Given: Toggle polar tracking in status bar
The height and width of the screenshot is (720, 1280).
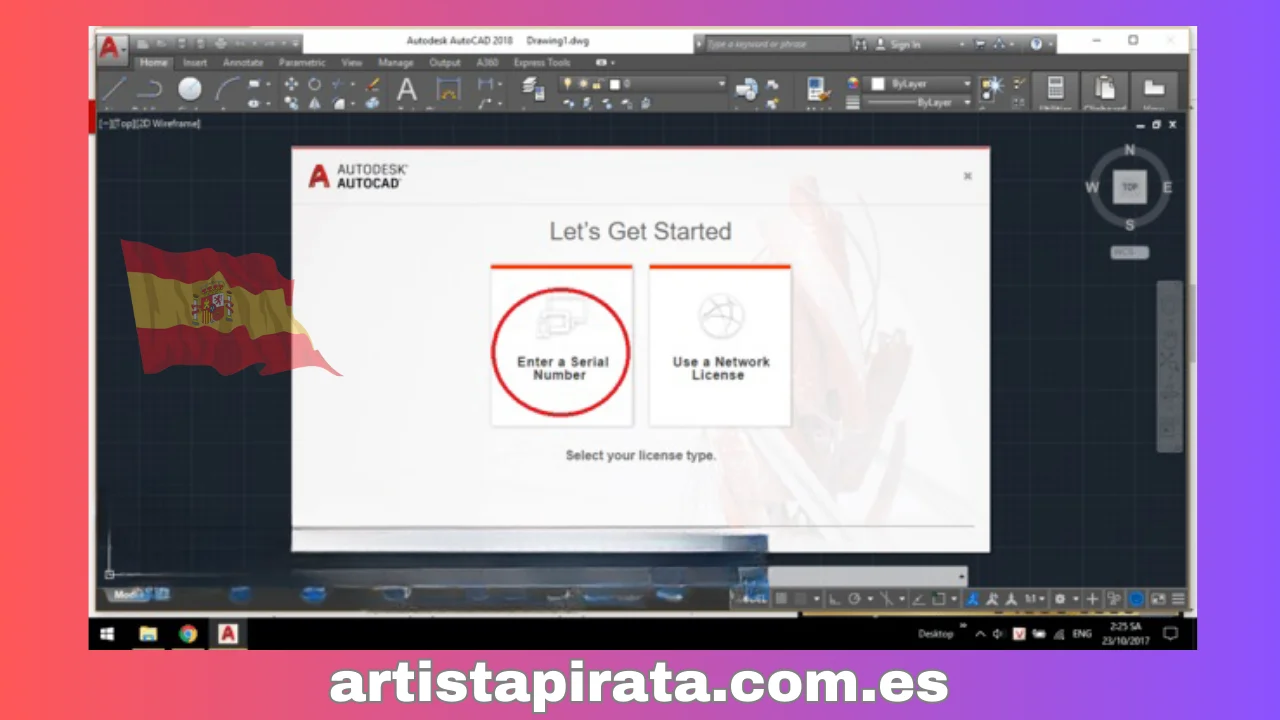Looking at the screenshot, I should coord(856,599).
